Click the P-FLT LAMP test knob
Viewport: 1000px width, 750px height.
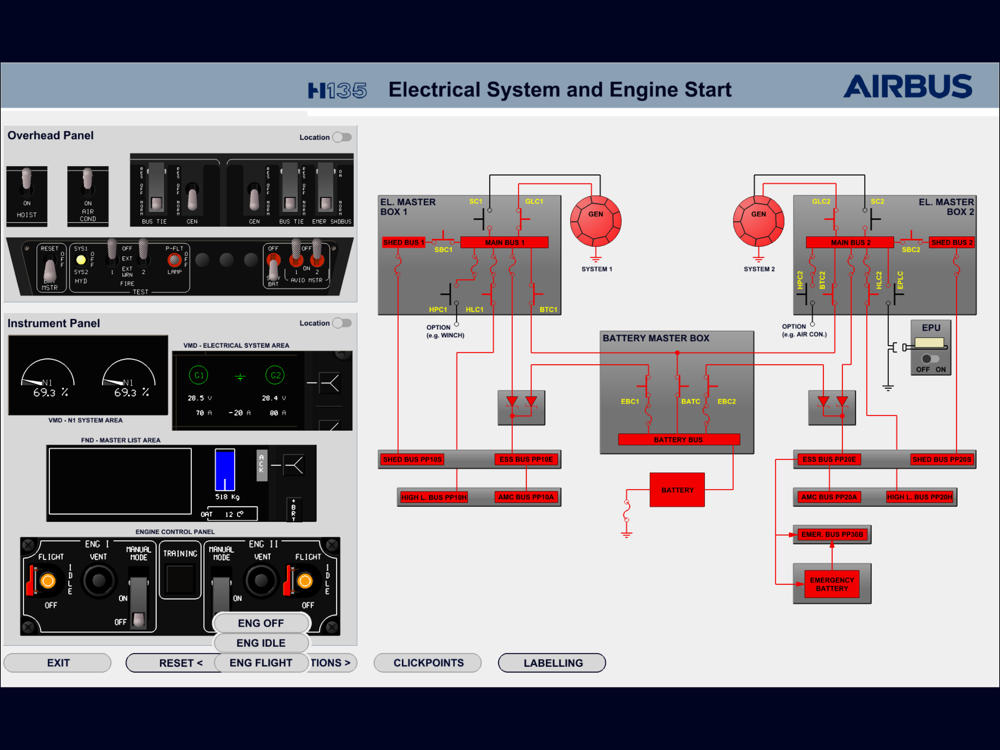[173, 260]
